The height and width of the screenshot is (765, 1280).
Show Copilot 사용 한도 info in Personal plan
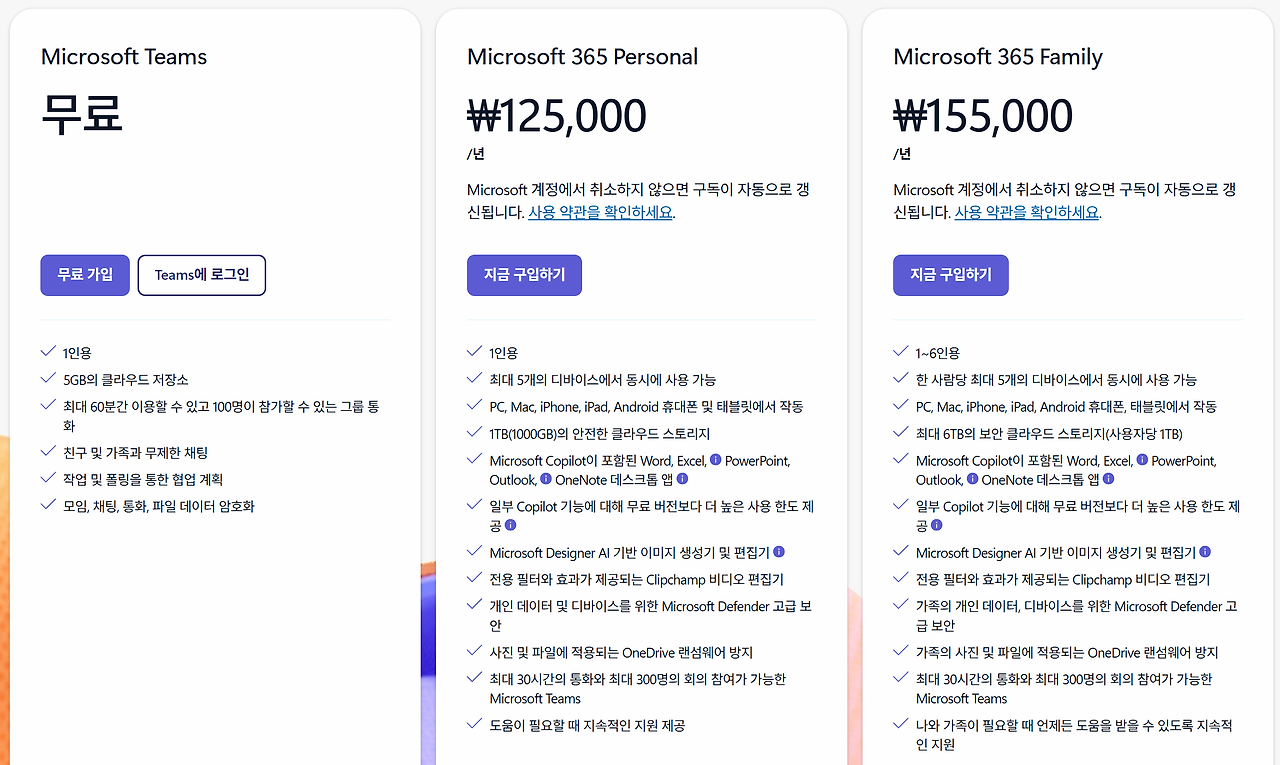point(510,524)
